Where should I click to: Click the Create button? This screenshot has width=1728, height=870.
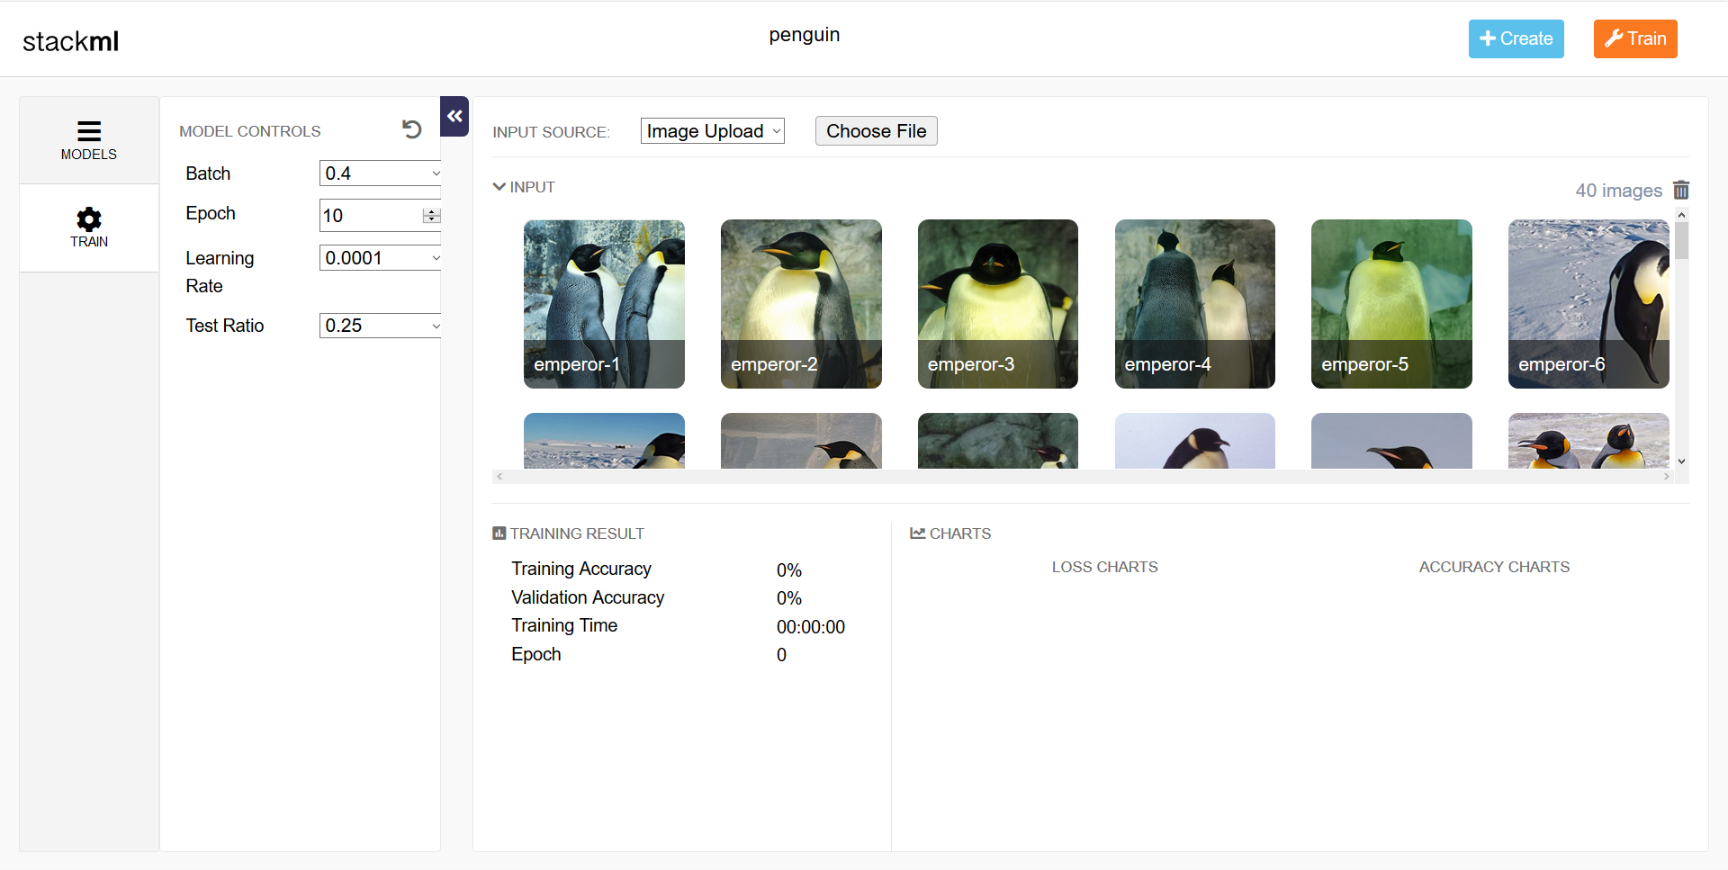[x=1516, y=39]
